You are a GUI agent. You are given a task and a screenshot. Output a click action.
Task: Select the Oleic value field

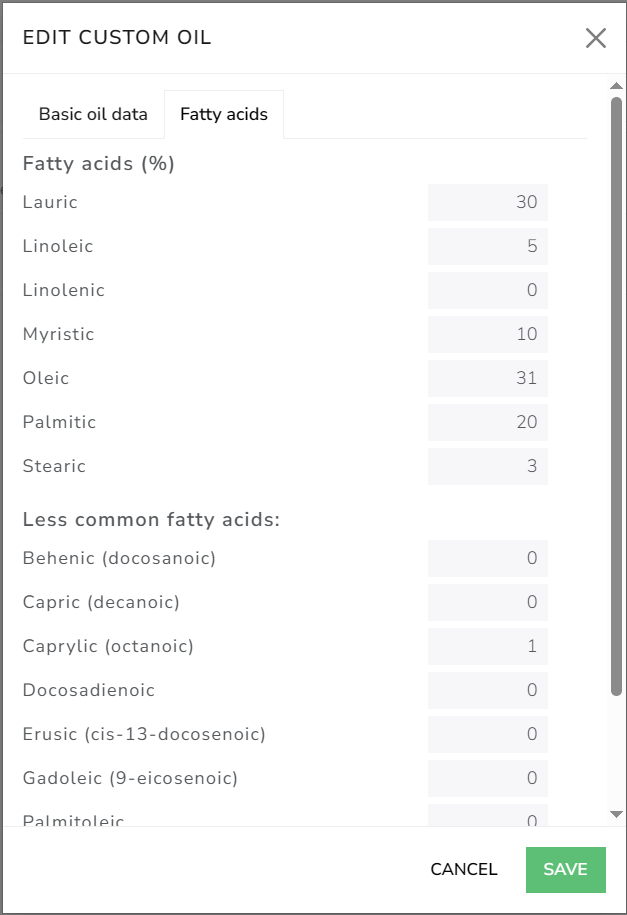(487, 378)
